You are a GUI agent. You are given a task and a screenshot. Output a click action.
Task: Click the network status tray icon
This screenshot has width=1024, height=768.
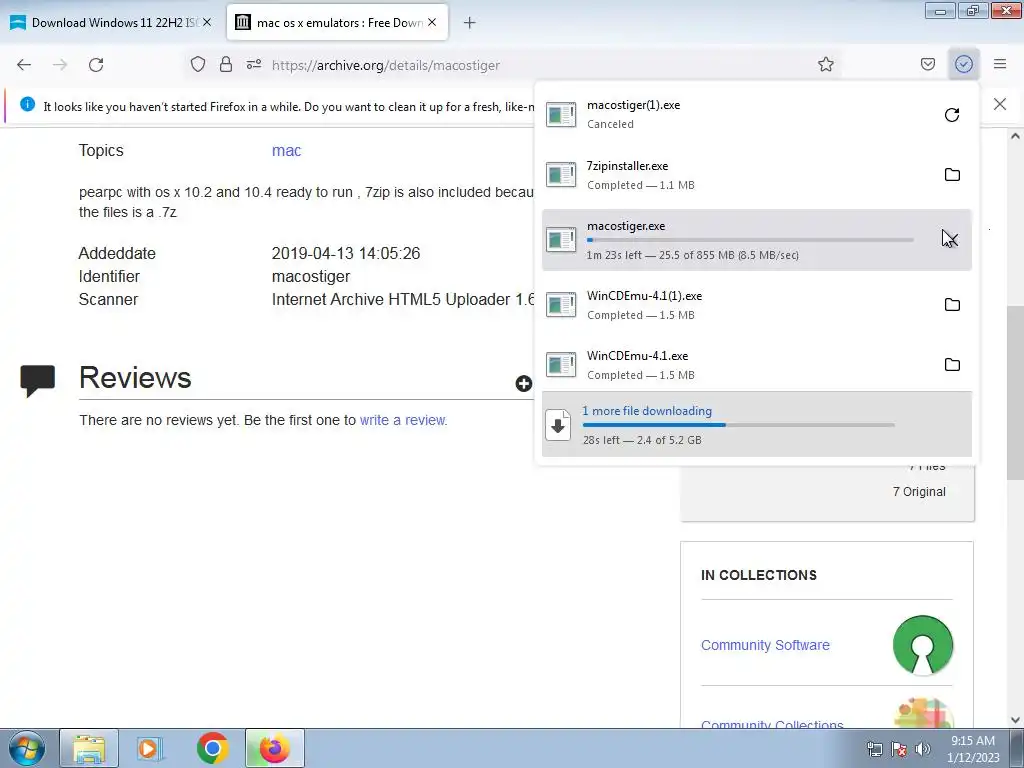click(874, 749)
